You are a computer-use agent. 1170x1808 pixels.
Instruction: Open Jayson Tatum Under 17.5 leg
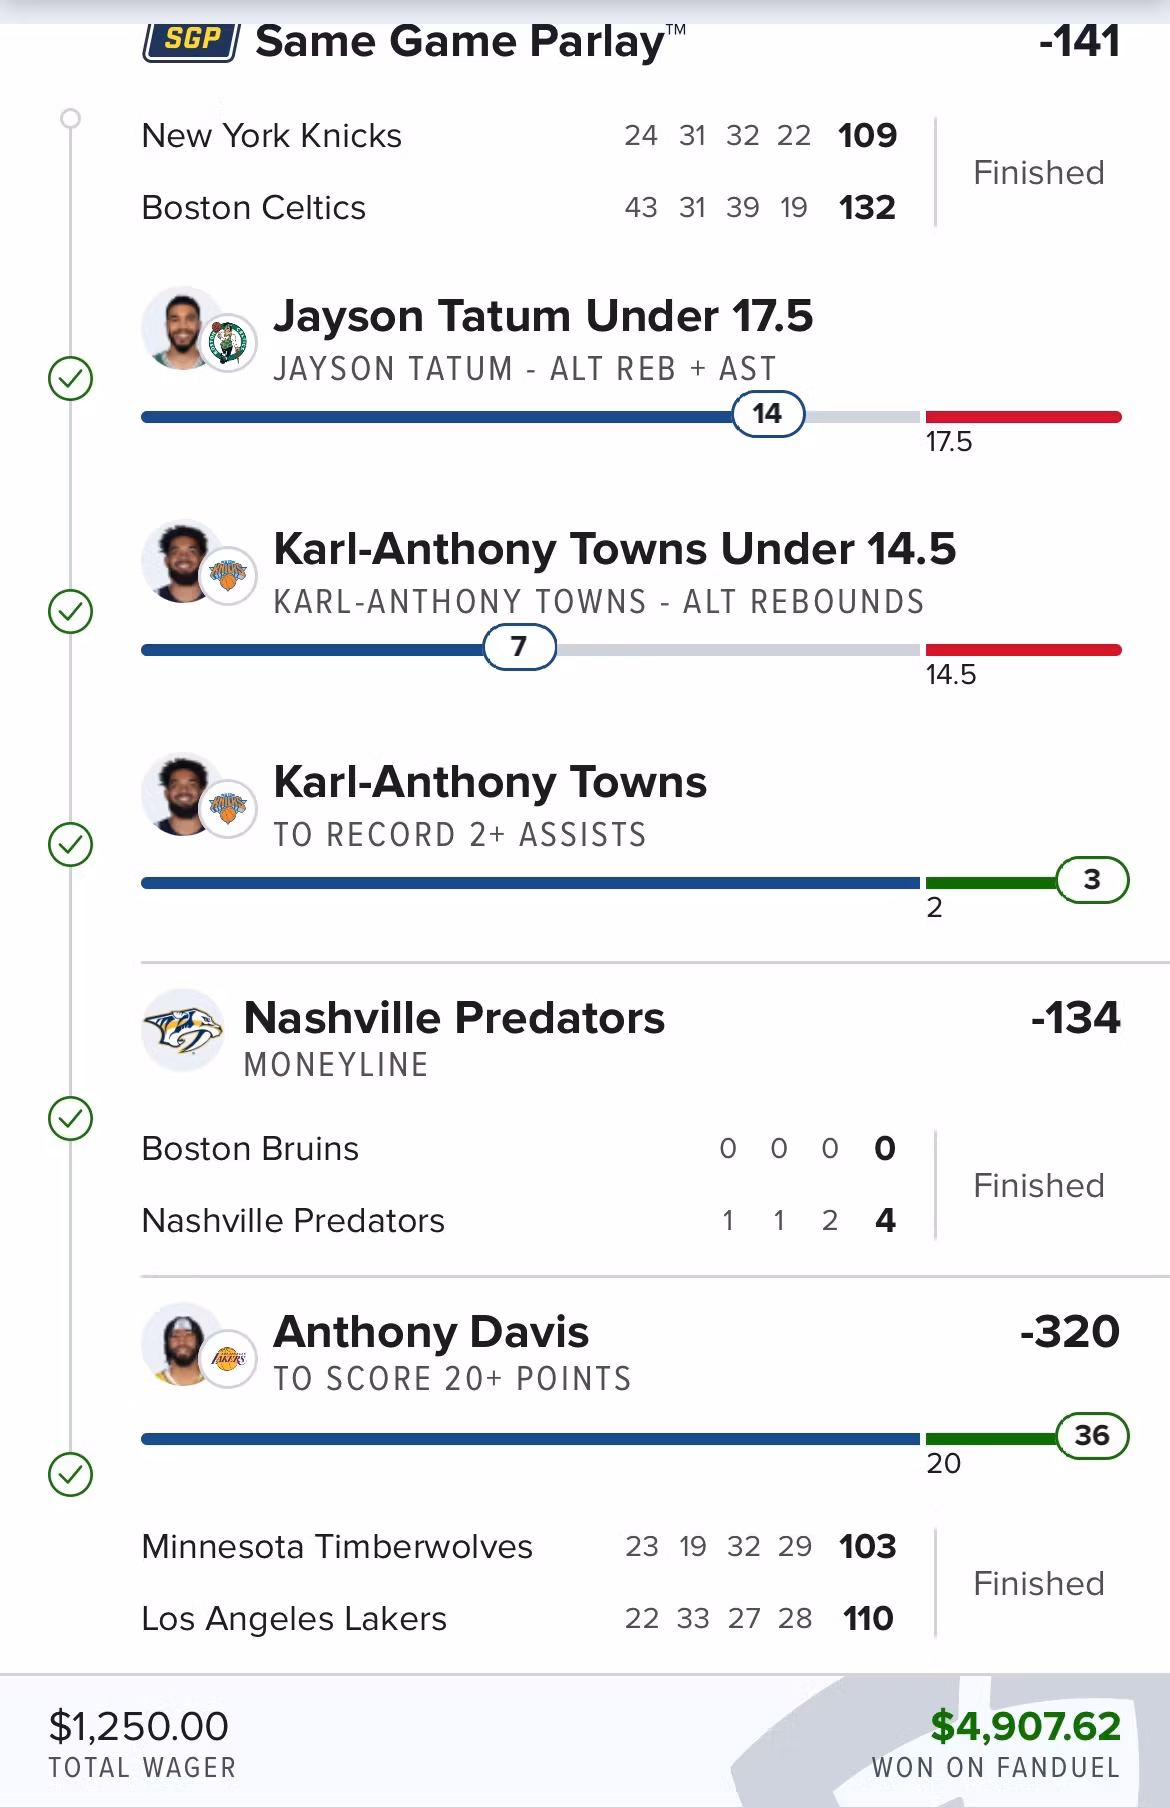(543, 316)
